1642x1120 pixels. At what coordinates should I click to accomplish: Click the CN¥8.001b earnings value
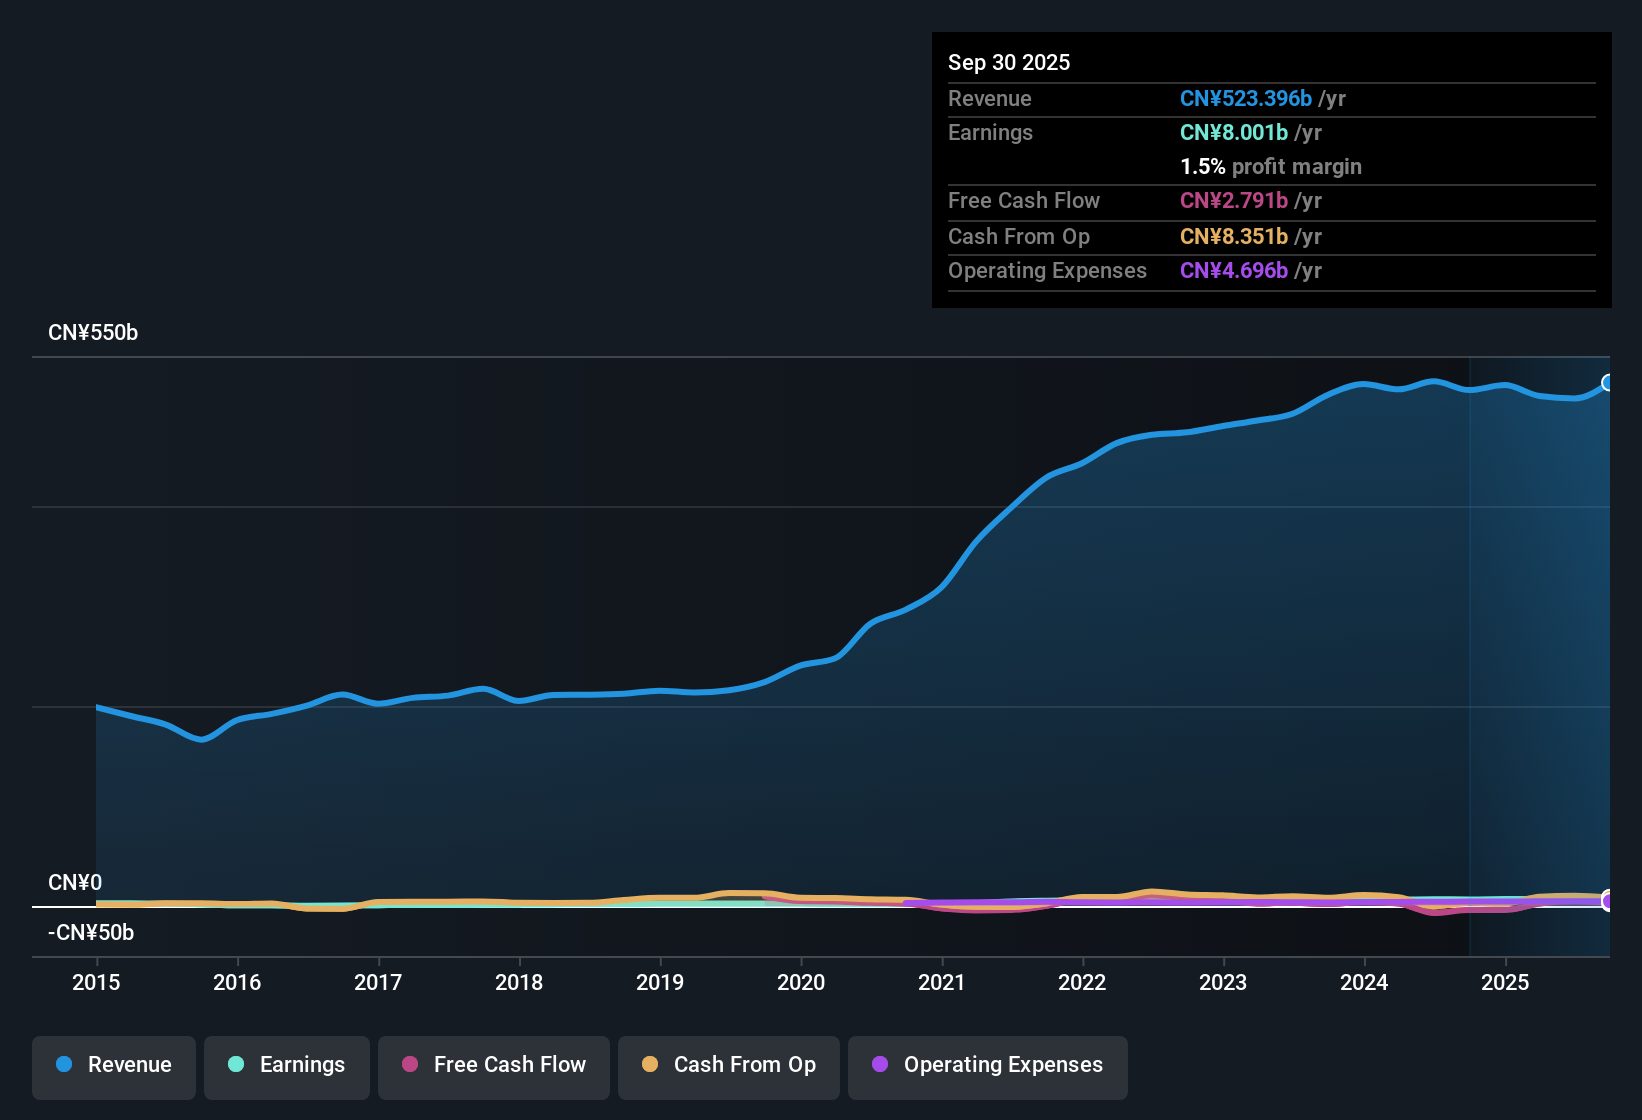pyautogui.click(x=1232, y=132)
